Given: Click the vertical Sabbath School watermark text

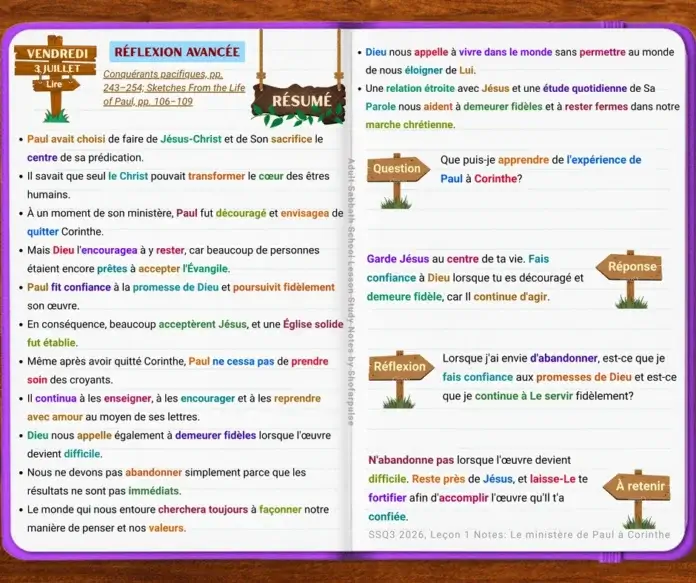Looking at the screenshot, I should pos(350,292).
